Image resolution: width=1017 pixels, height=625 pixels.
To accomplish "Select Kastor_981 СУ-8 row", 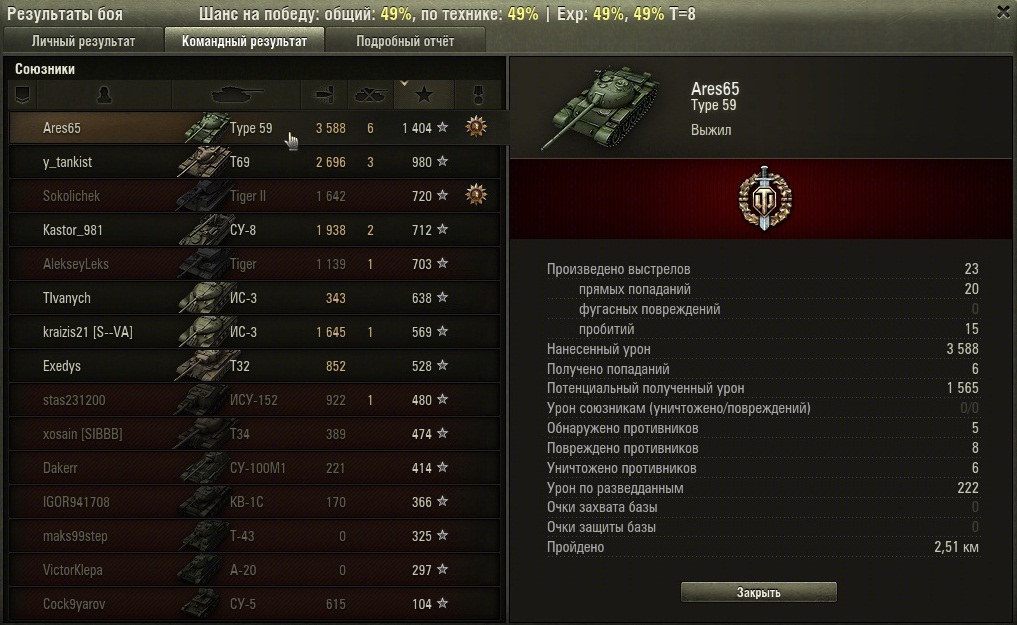I will click(x=254, y=230).
